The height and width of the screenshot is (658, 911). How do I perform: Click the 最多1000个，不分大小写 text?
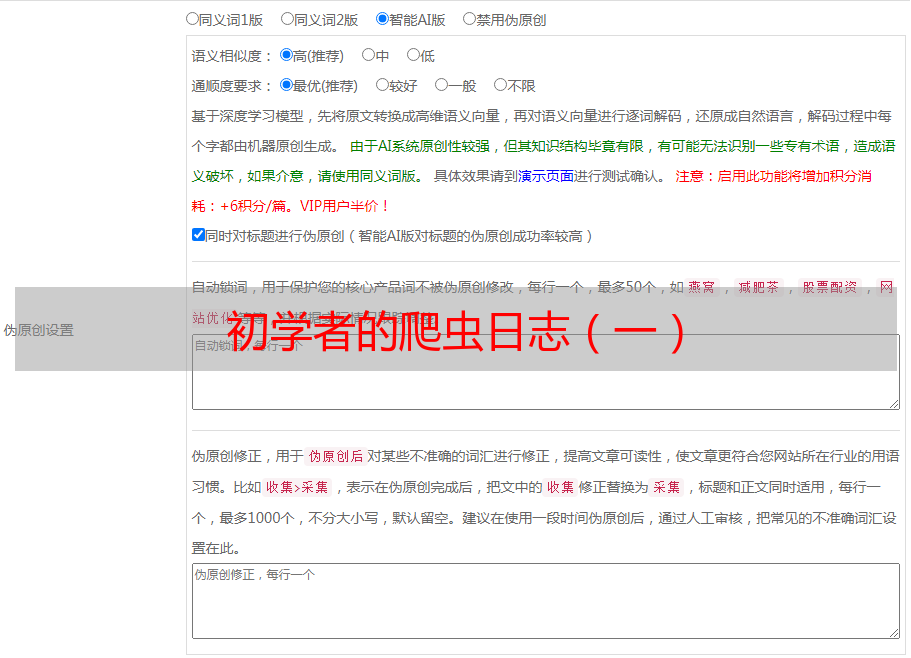tap(299, 518)
